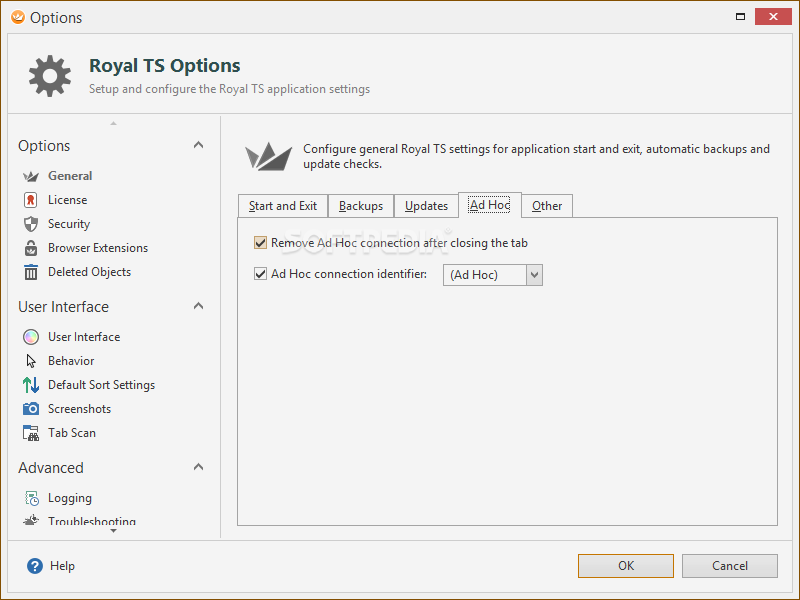Click the User Interface color wheel icon

tap(31, 337)
